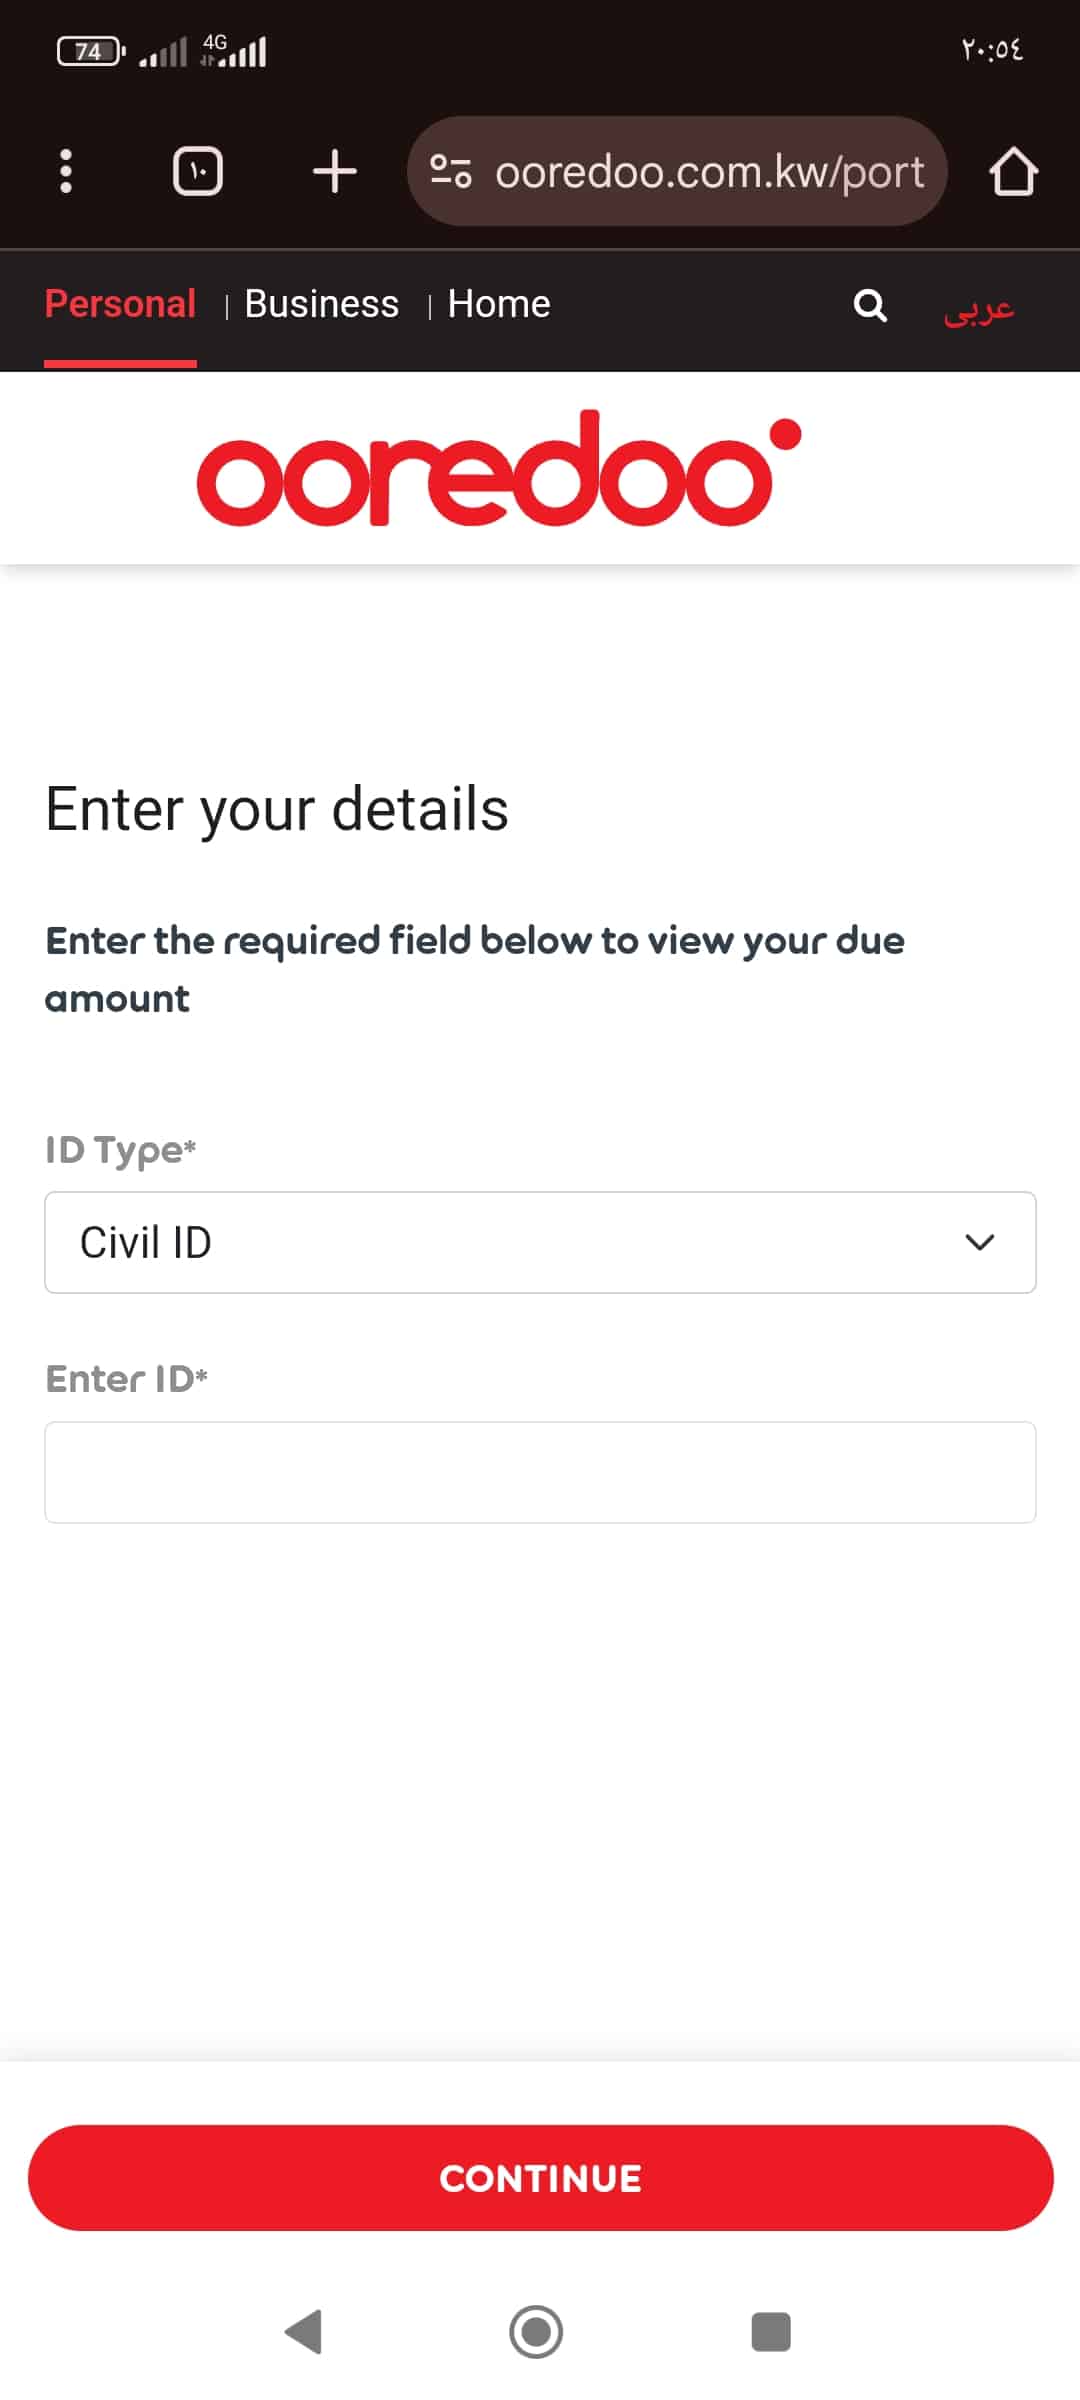Open a new tab with plus icon
This screenshot has width=1080, height=2400.
click(334, 171)
